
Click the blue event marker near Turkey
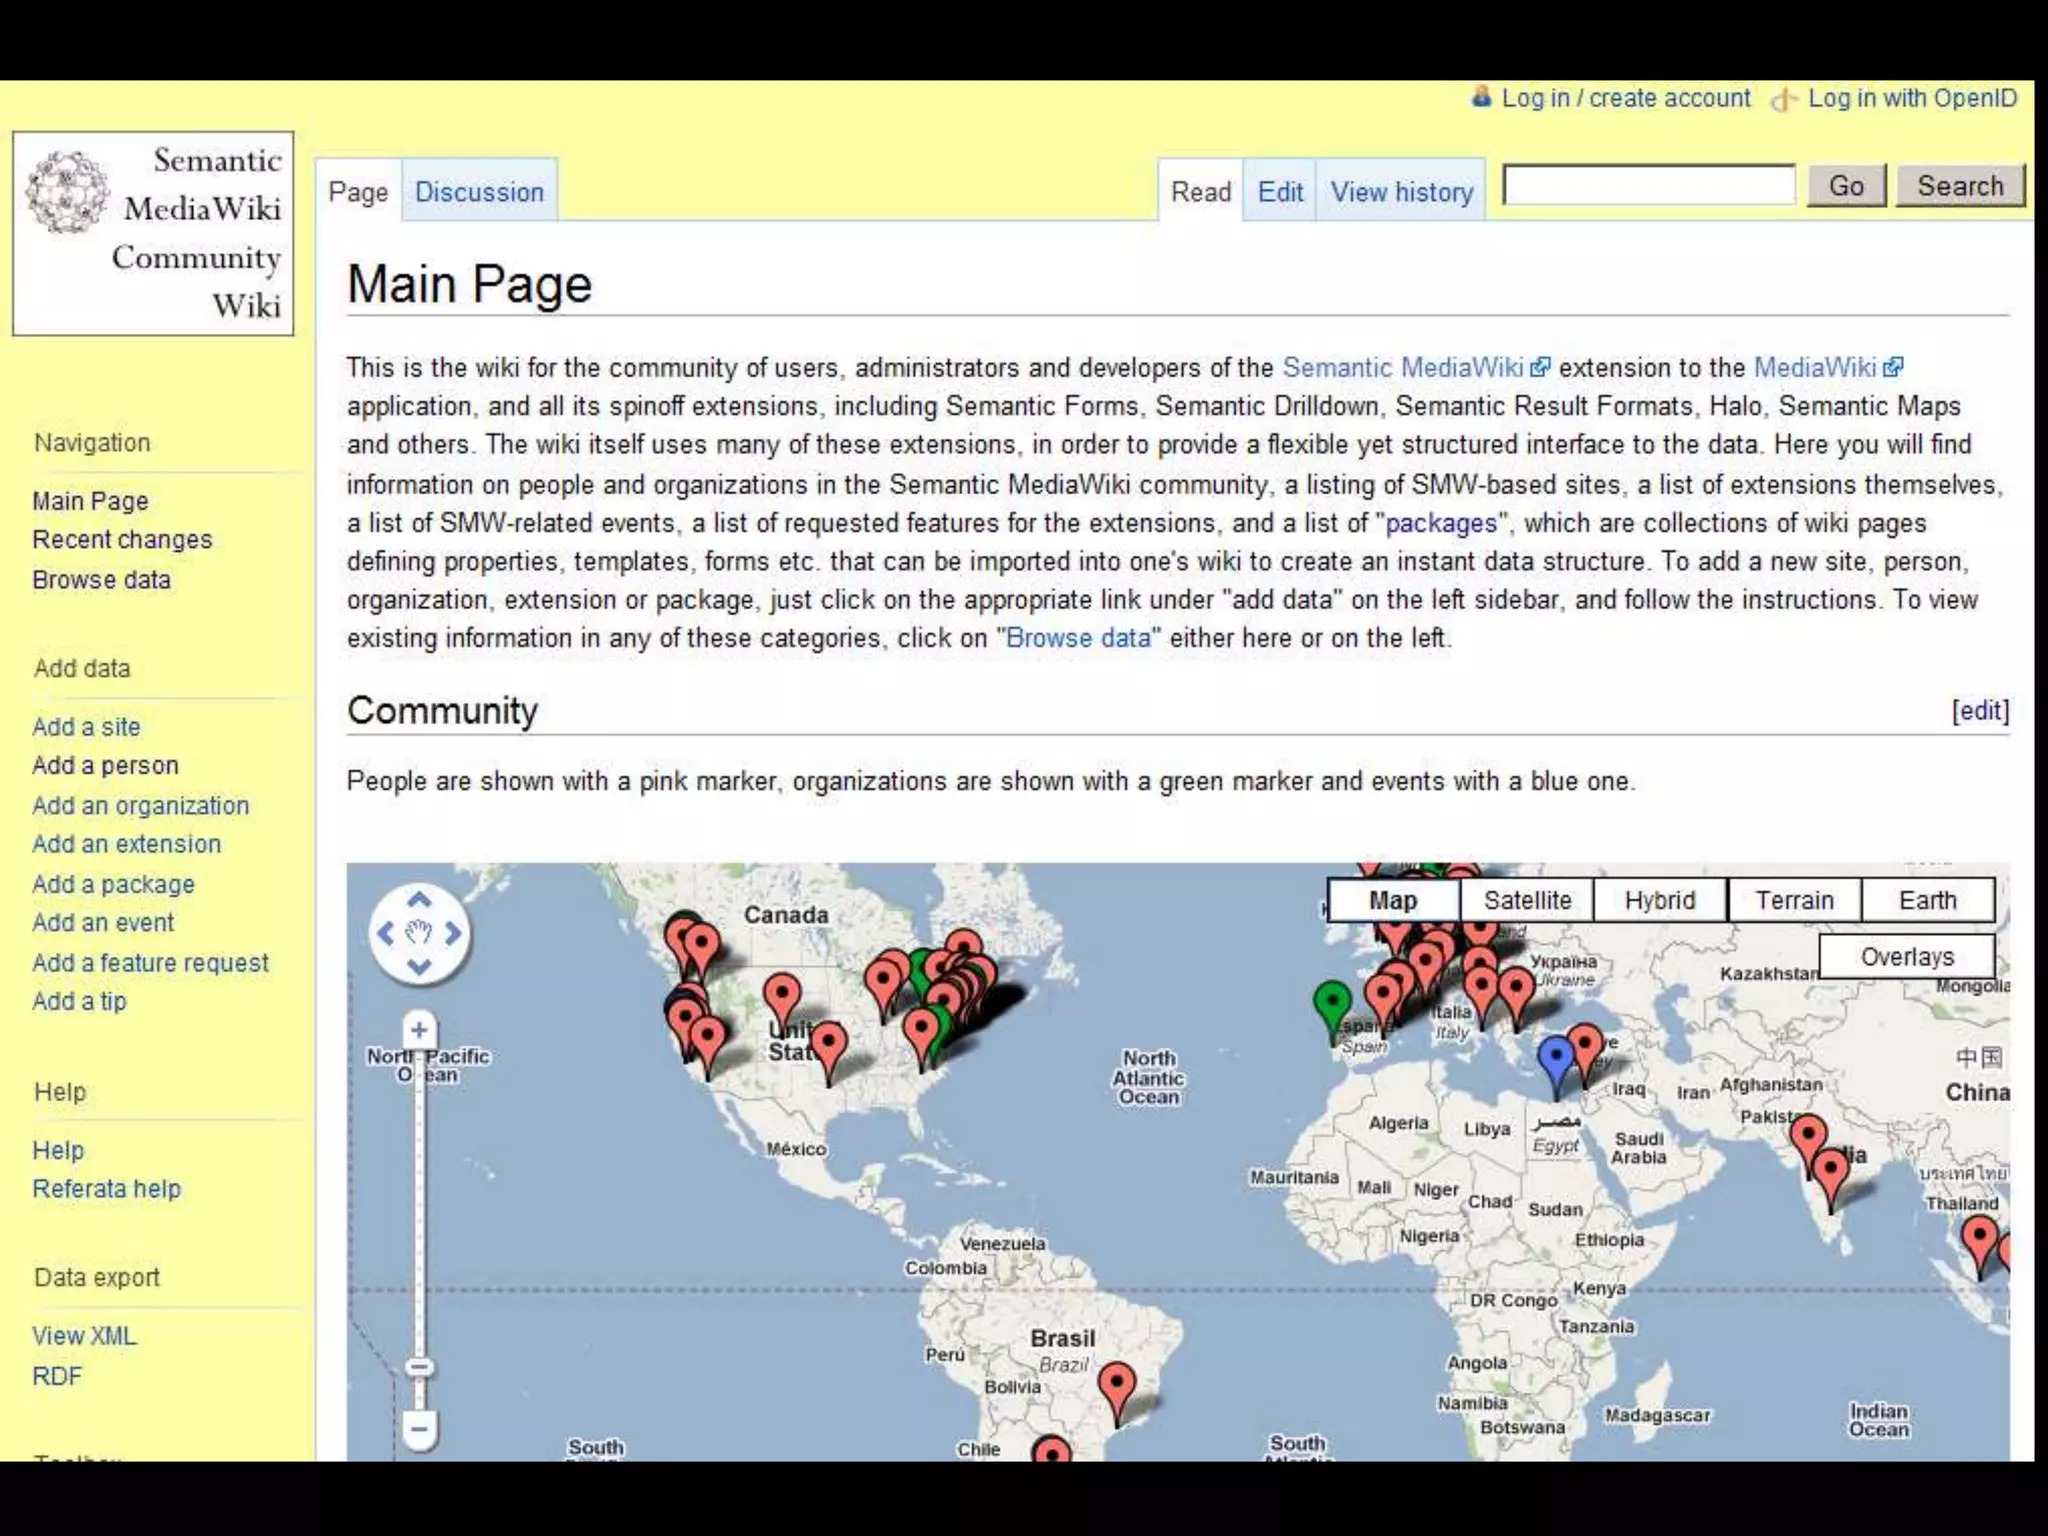[1555, 1057]
